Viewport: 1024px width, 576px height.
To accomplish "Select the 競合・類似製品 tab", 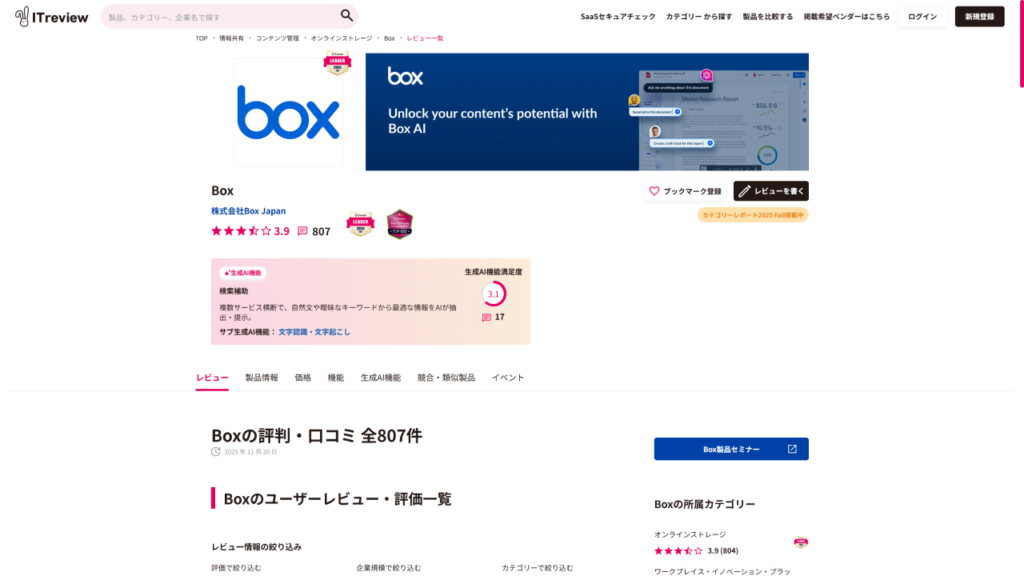I will pos(446,378).
